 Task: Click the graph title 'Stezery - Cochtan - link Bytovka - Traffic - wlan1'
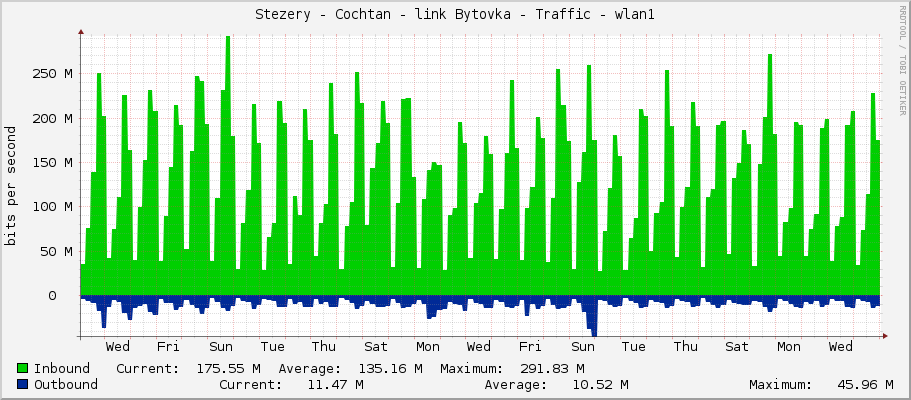(455, 15)
